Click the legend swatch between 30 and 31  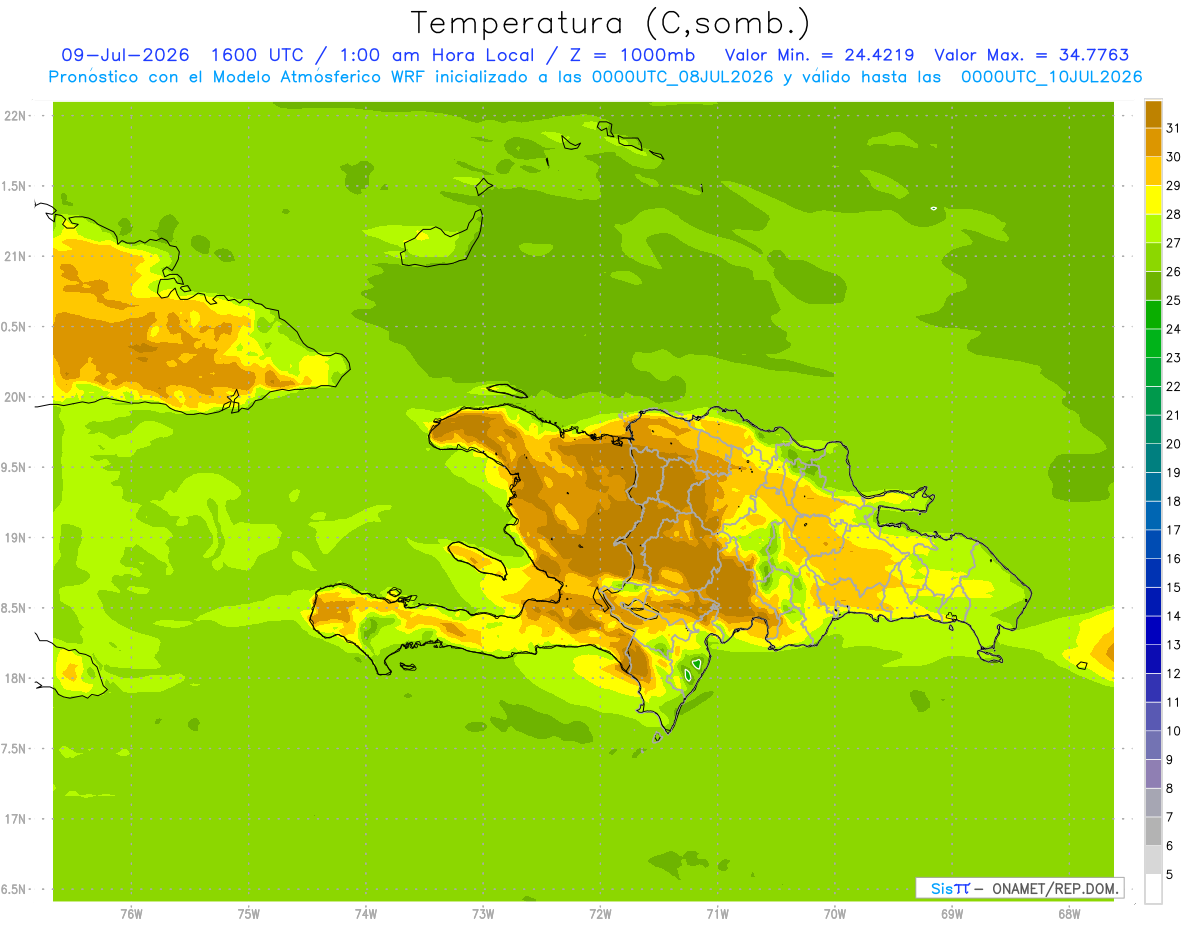pyautogui.click(x=1153, y=142)
